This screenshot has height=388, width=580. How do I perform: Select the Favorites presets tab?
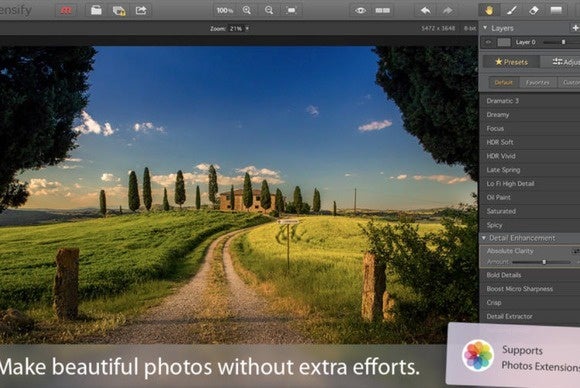click(x=537, y=82)
